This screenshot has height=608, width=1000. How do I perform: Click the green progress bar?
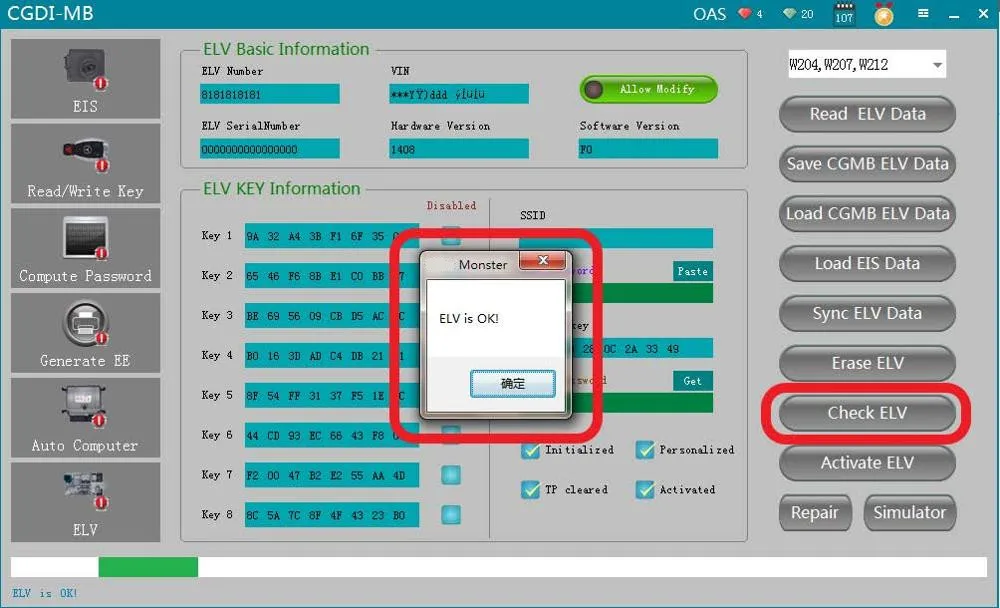[148, 567]
